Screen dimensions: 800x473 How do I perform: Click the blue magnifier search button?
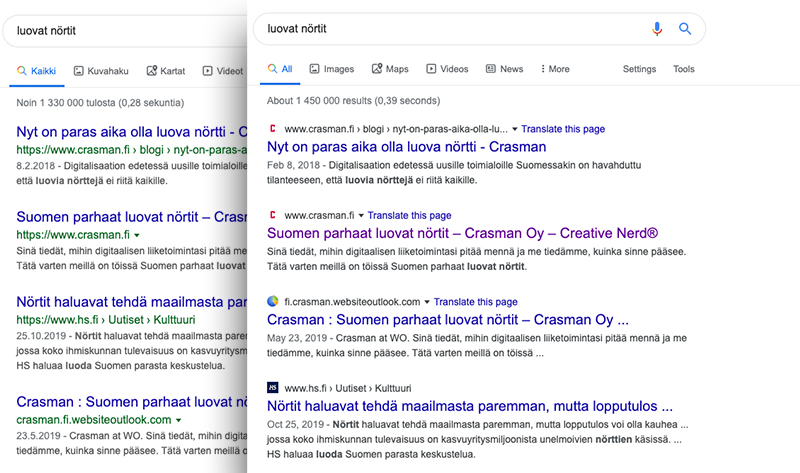click(x=685, y=29)
